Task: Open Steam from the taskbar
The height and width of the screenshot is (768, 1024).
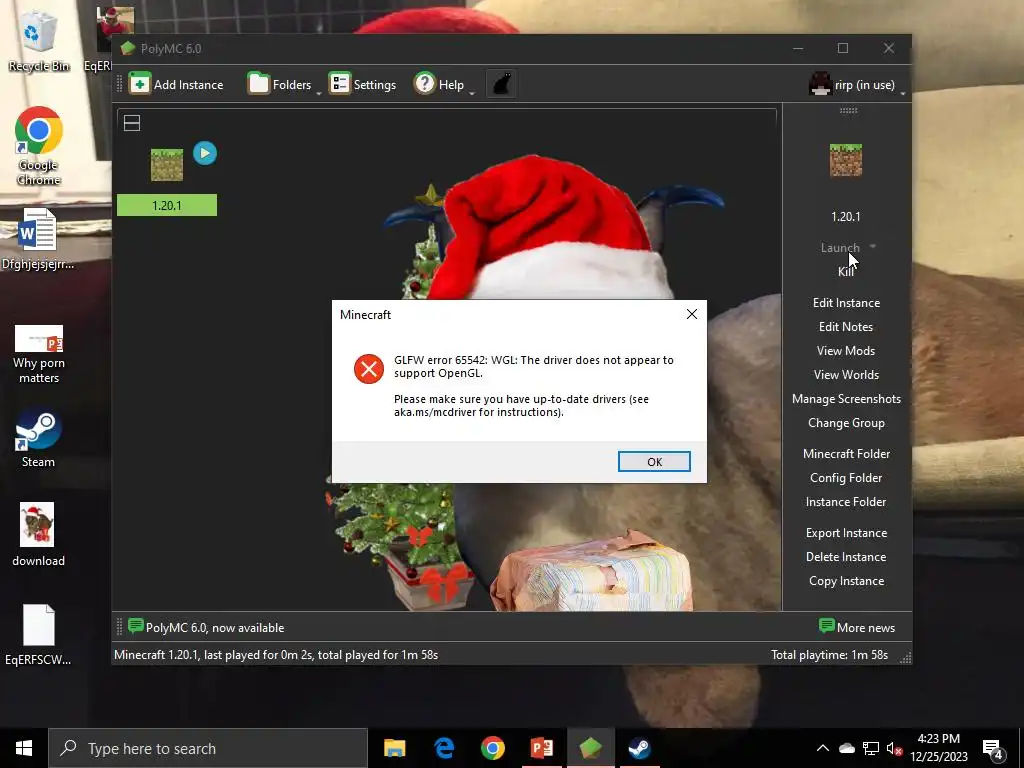Action: click(639, 748)
